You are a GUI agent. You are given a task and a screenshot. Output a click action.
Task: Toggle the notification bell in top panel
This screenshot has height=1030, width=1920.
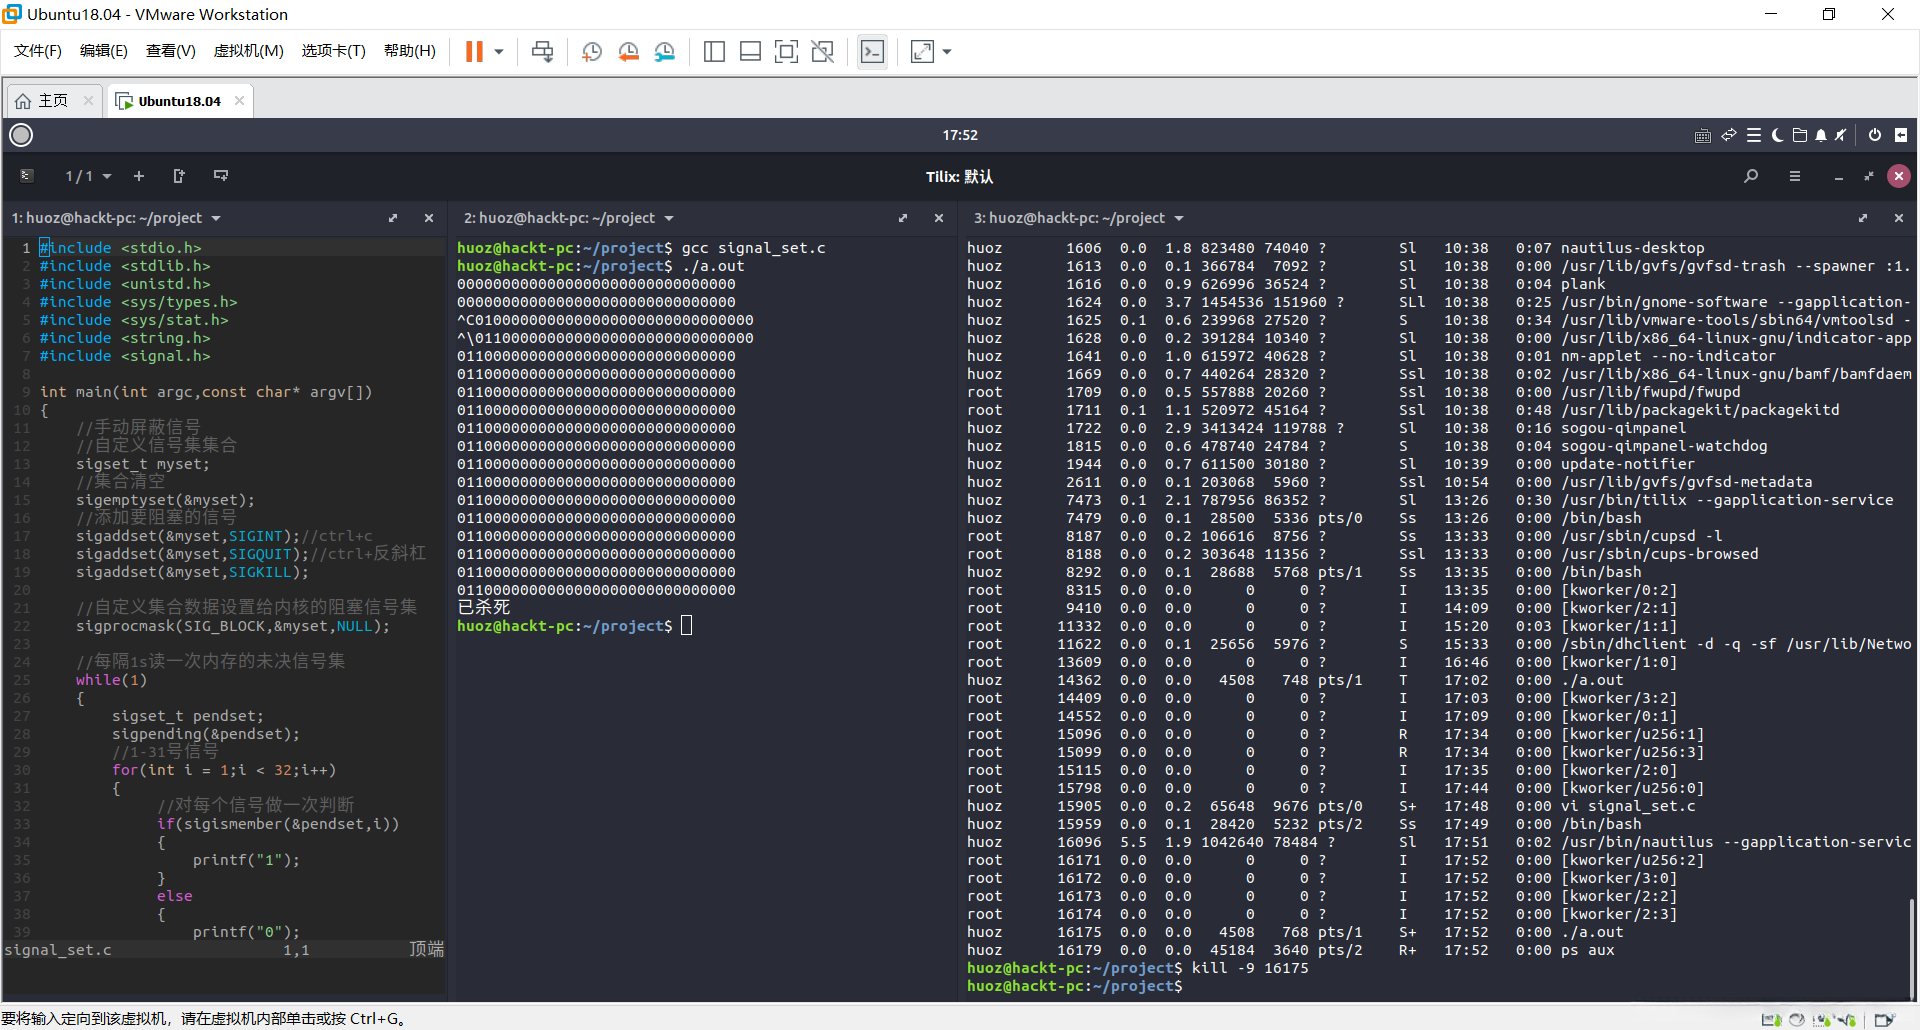pos(1821,135)
